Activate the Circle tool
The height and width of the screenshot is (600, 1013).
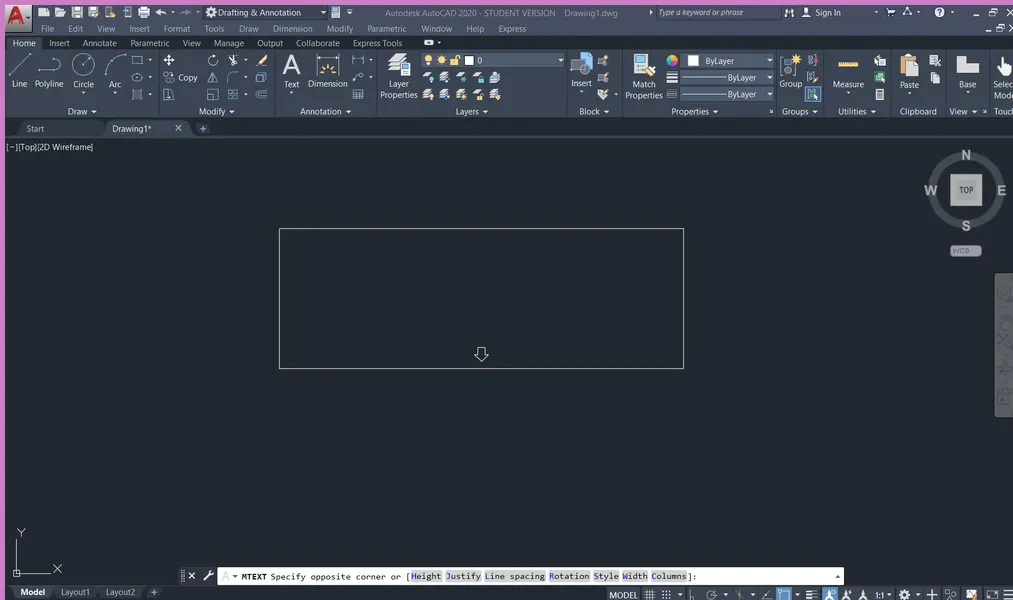click(83, 70)
